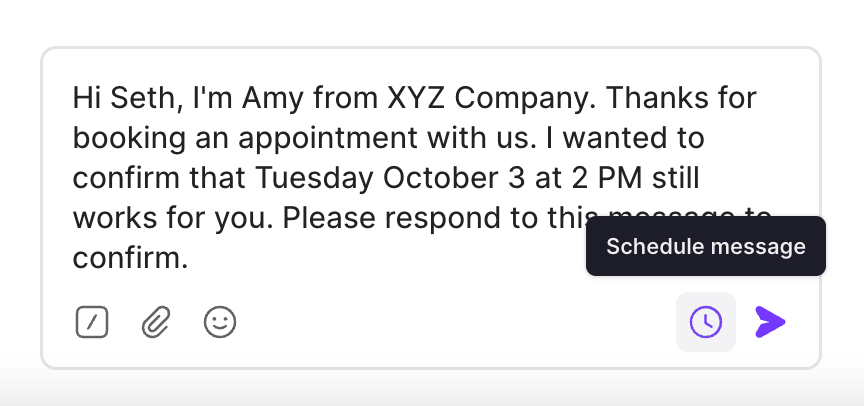Click on the name 'Amy' in message
The width and height of the screenshot is (864, 406).
[268, 100]
